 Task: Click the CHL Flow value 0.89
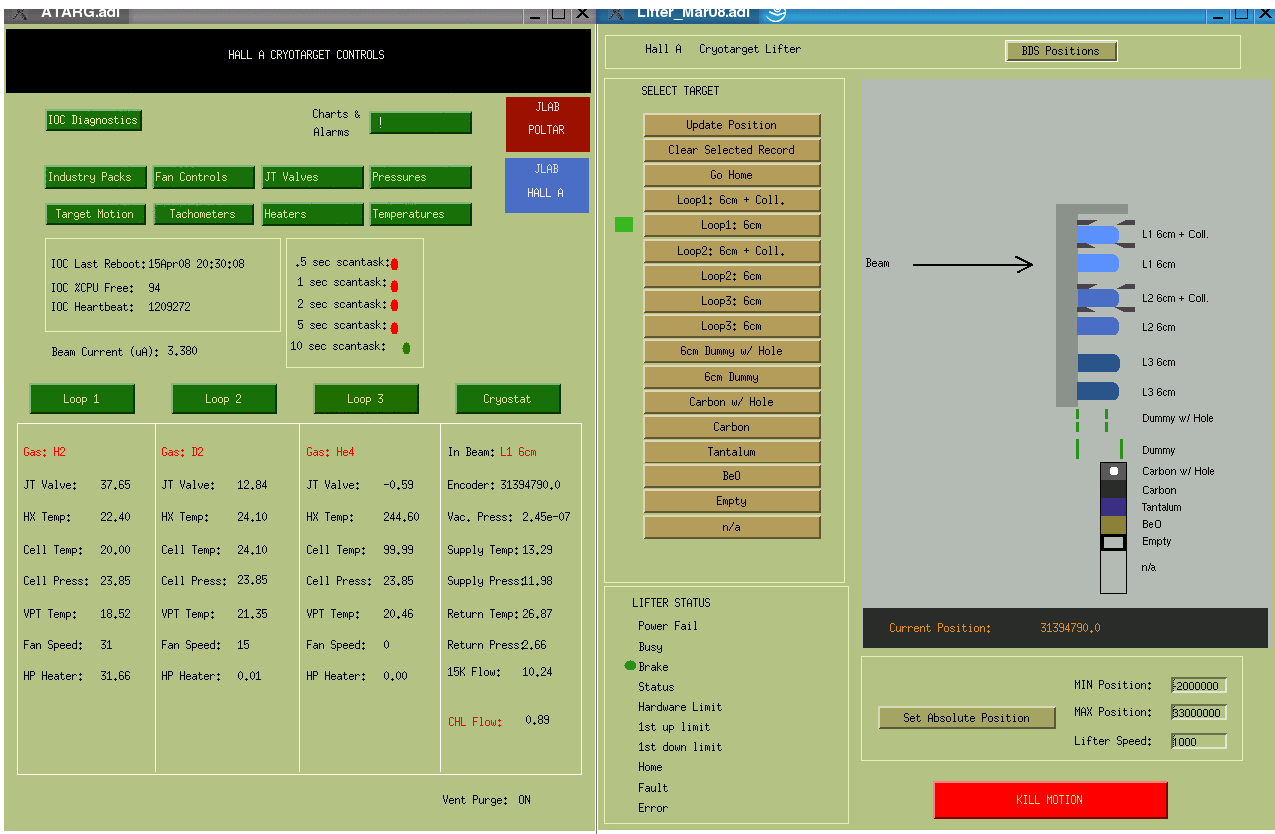pyautogui.click(x=537, y=720)
